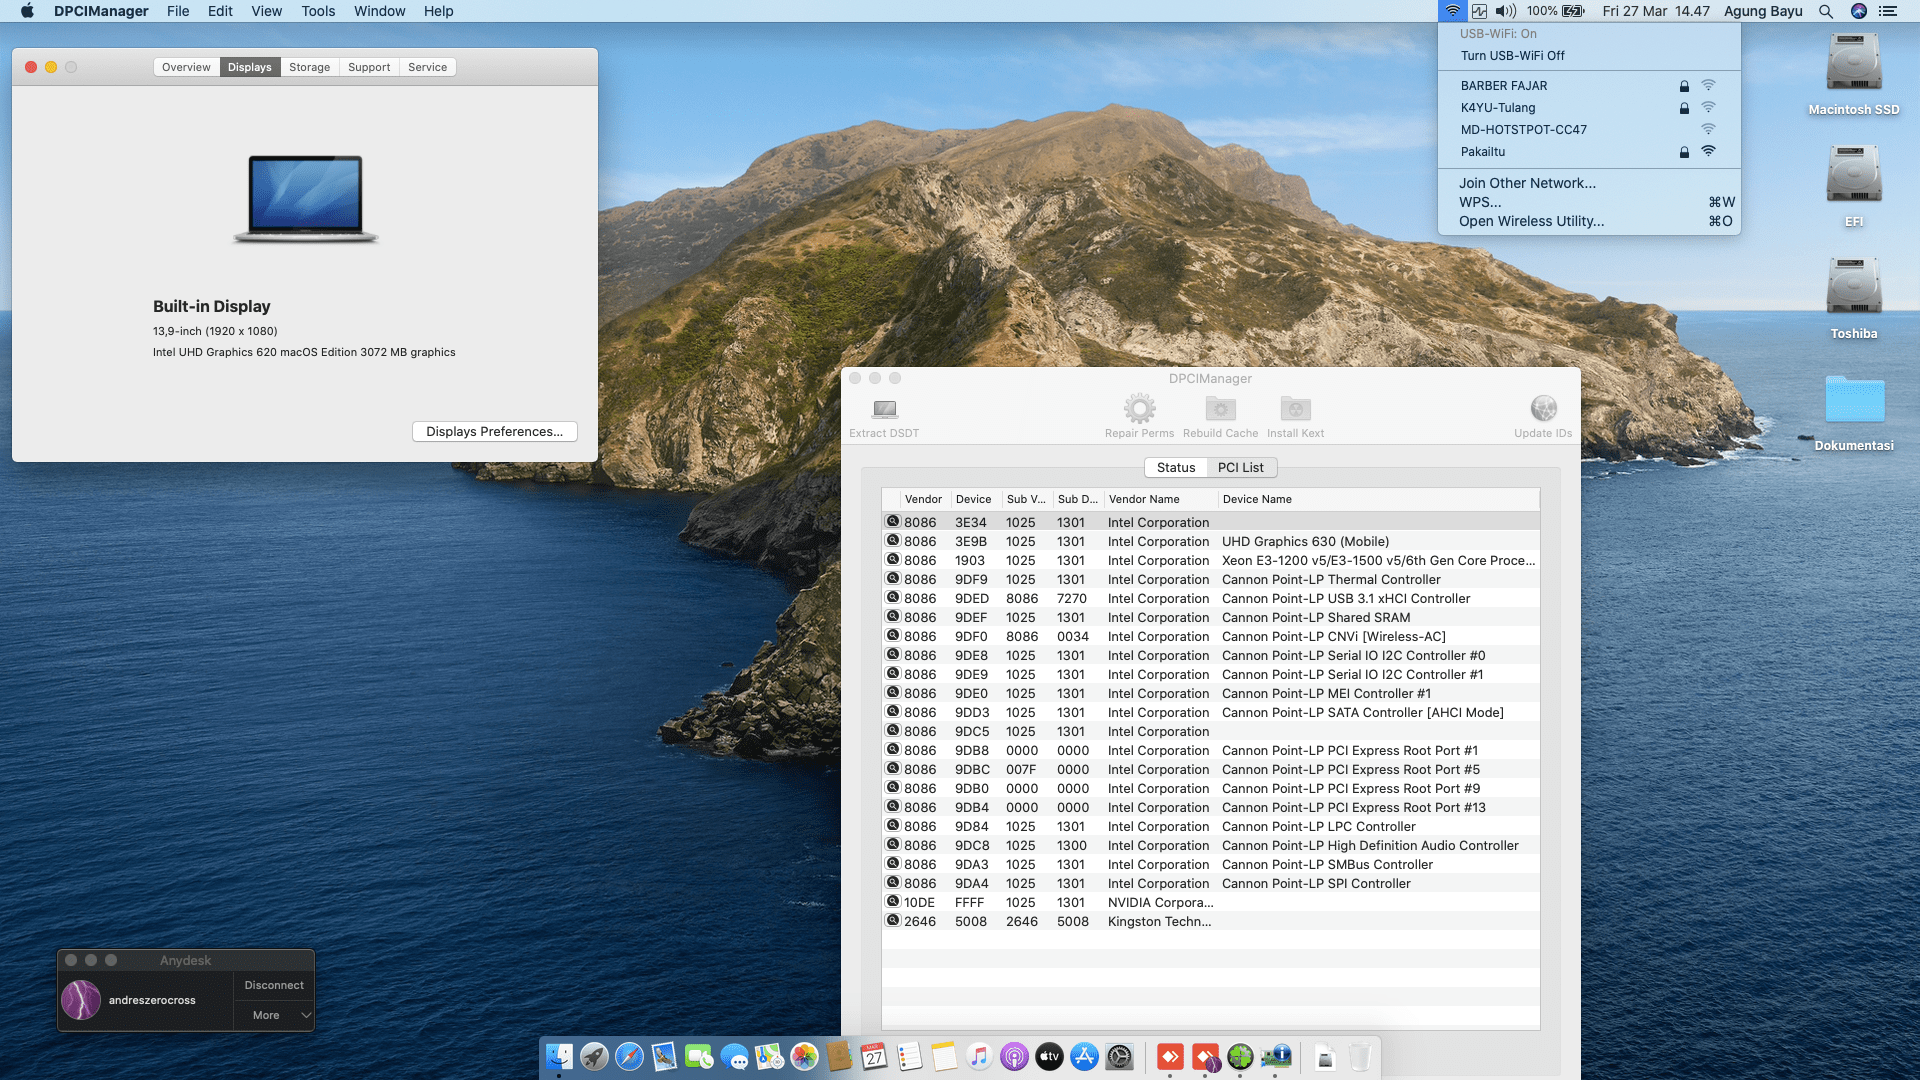Open the Macintosh SSD drive icon
The height and width of the screenshot is (1080, 1920).
tap(1853, 65)
